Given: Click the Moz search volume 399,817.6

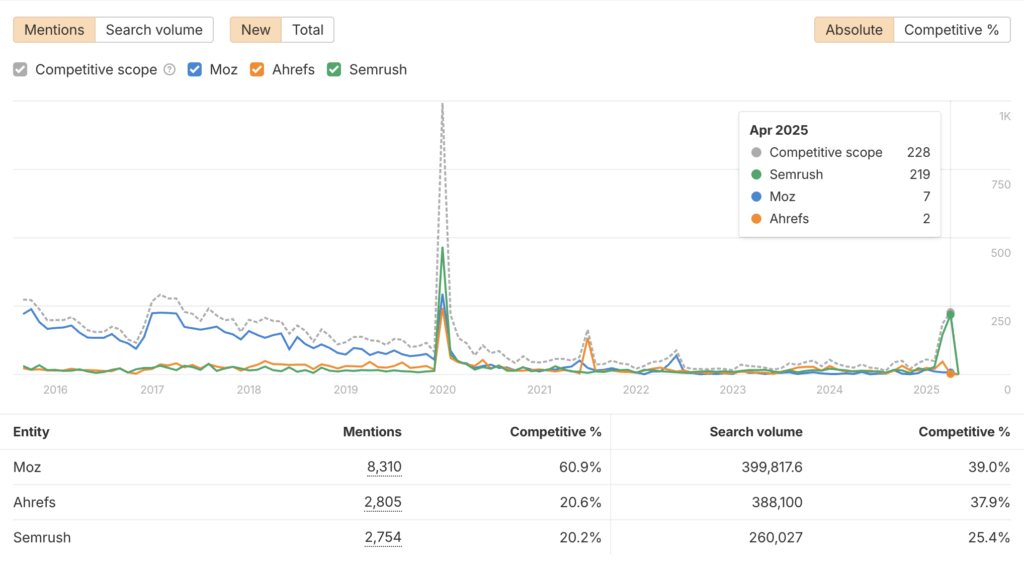Looking at the screenshot, I should [772, 467].
